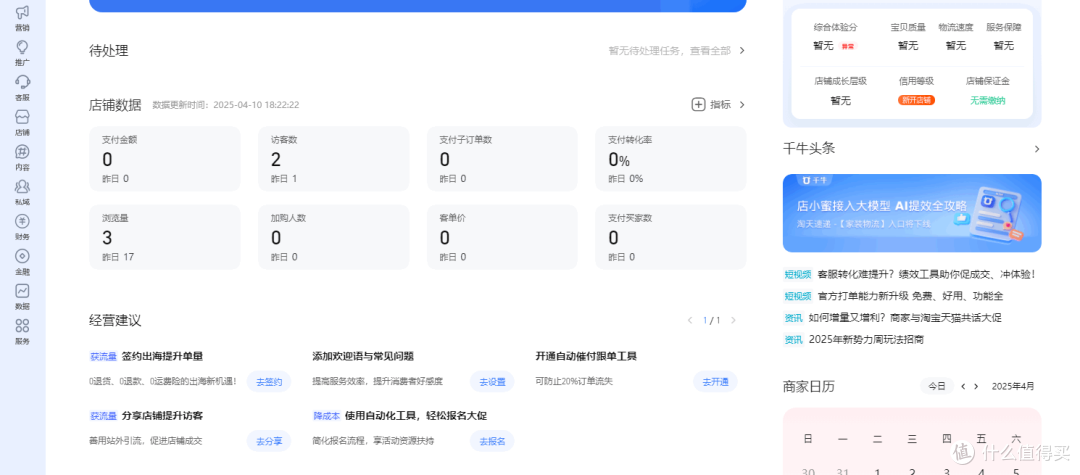Viewport: 1080px width, 475px height.
Task: Open the 支付金额 data card
Action: (165, 158)
